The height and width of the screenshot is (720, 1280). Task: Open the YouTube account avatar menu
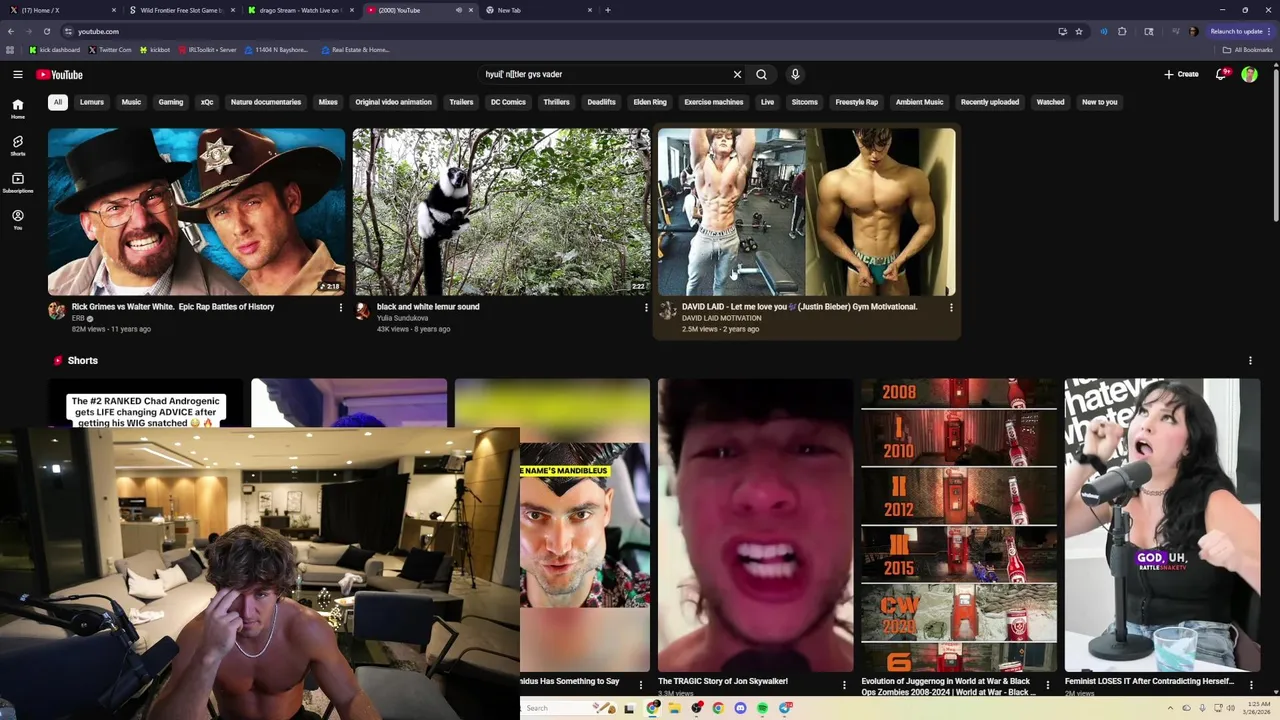tap(1249, 74)
